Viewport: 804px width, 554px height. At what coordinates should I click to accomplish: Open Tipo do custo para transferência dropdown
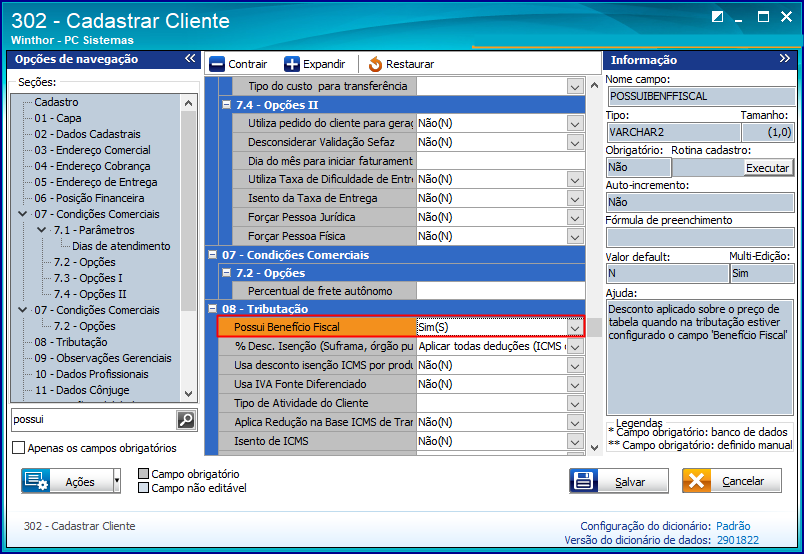[x=575, y=86]
